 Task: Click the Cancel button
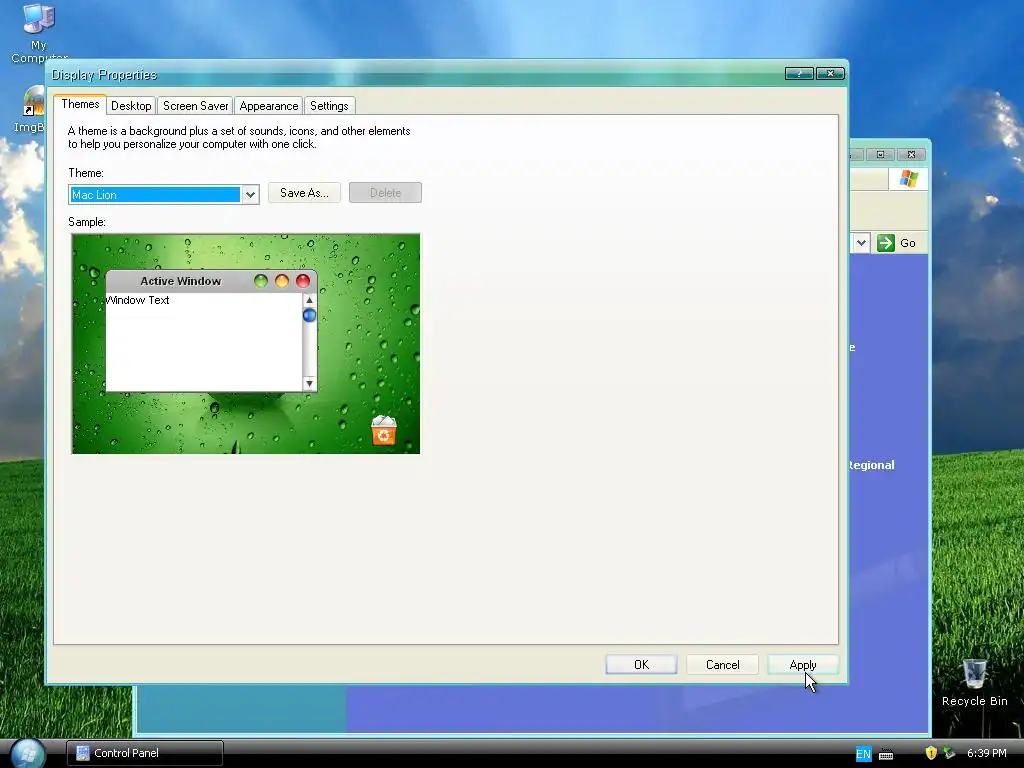(x=722, y=665)
